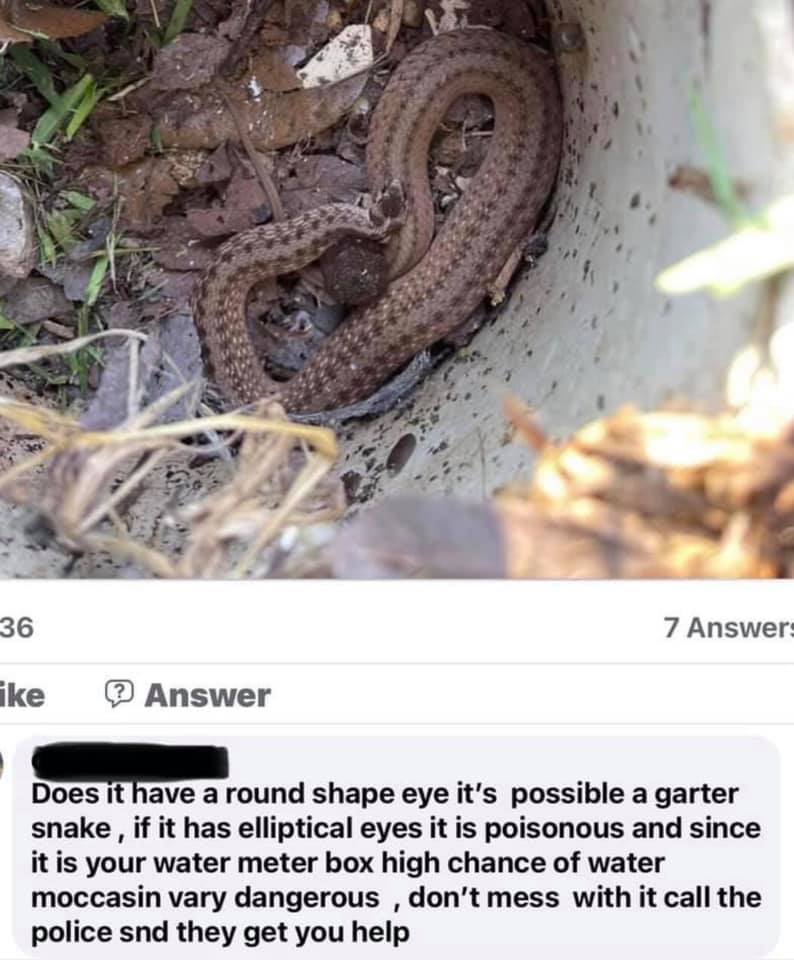The height and width of the screenshot is (960, 794).
Task: Tap the partially visible Like button
Action: 22,696
